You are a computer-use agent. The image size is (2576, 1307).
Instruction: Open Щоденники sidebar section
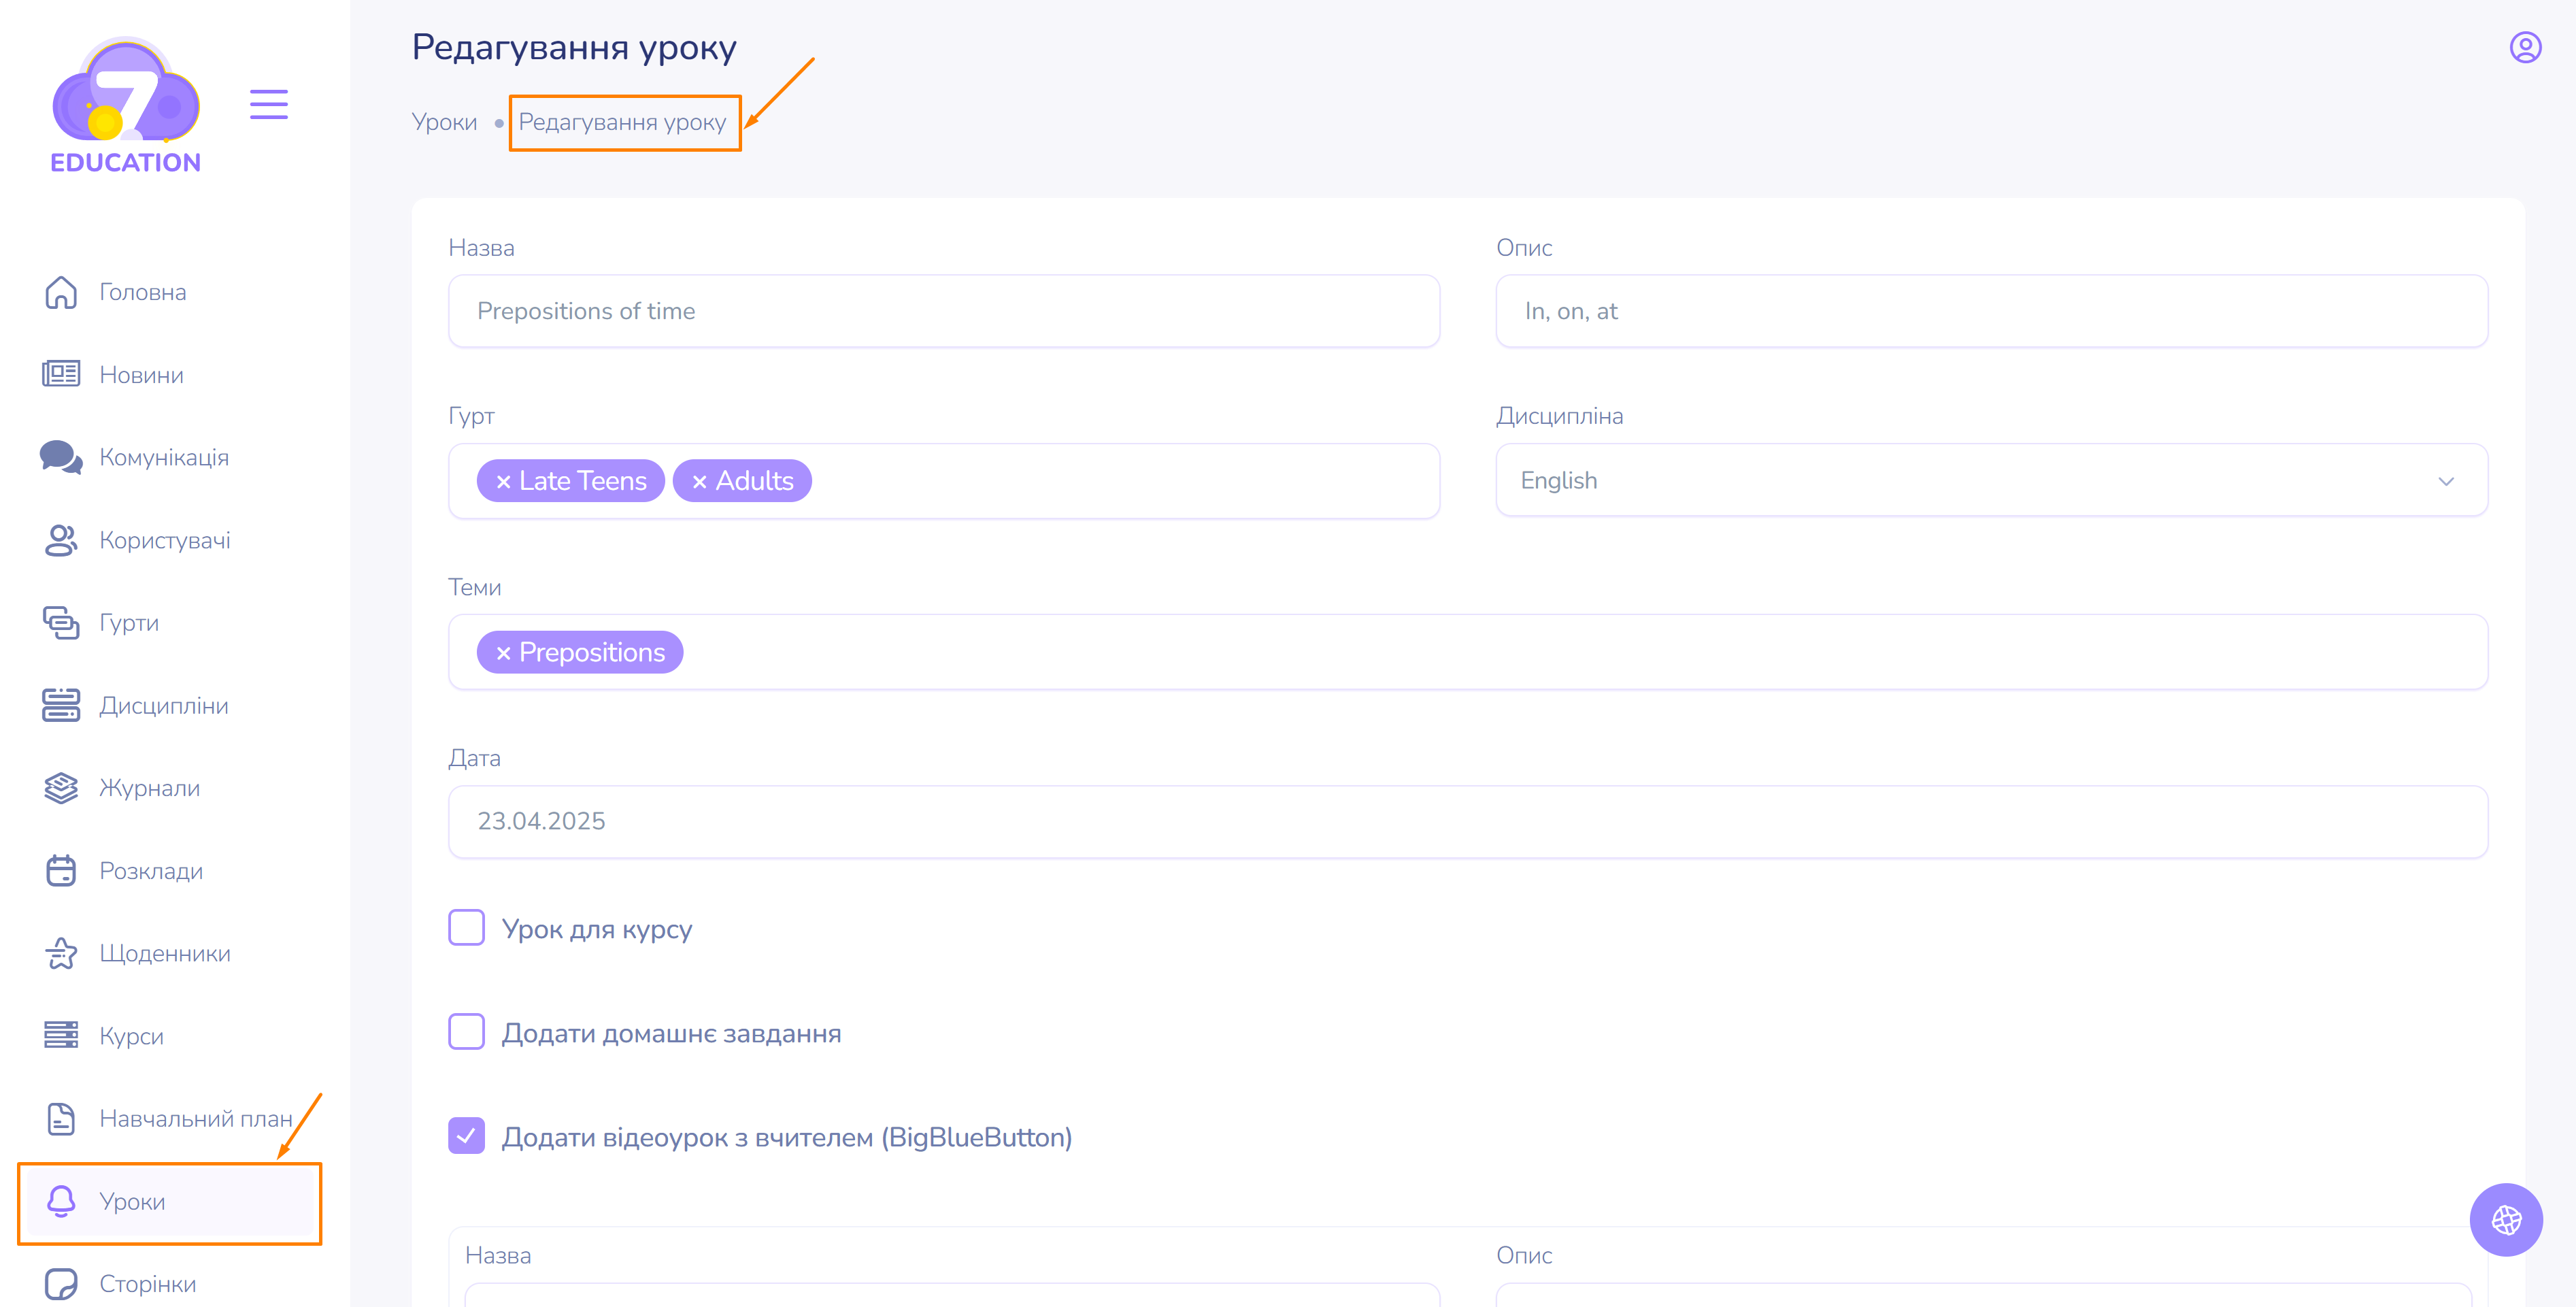[x=165, y=953]
